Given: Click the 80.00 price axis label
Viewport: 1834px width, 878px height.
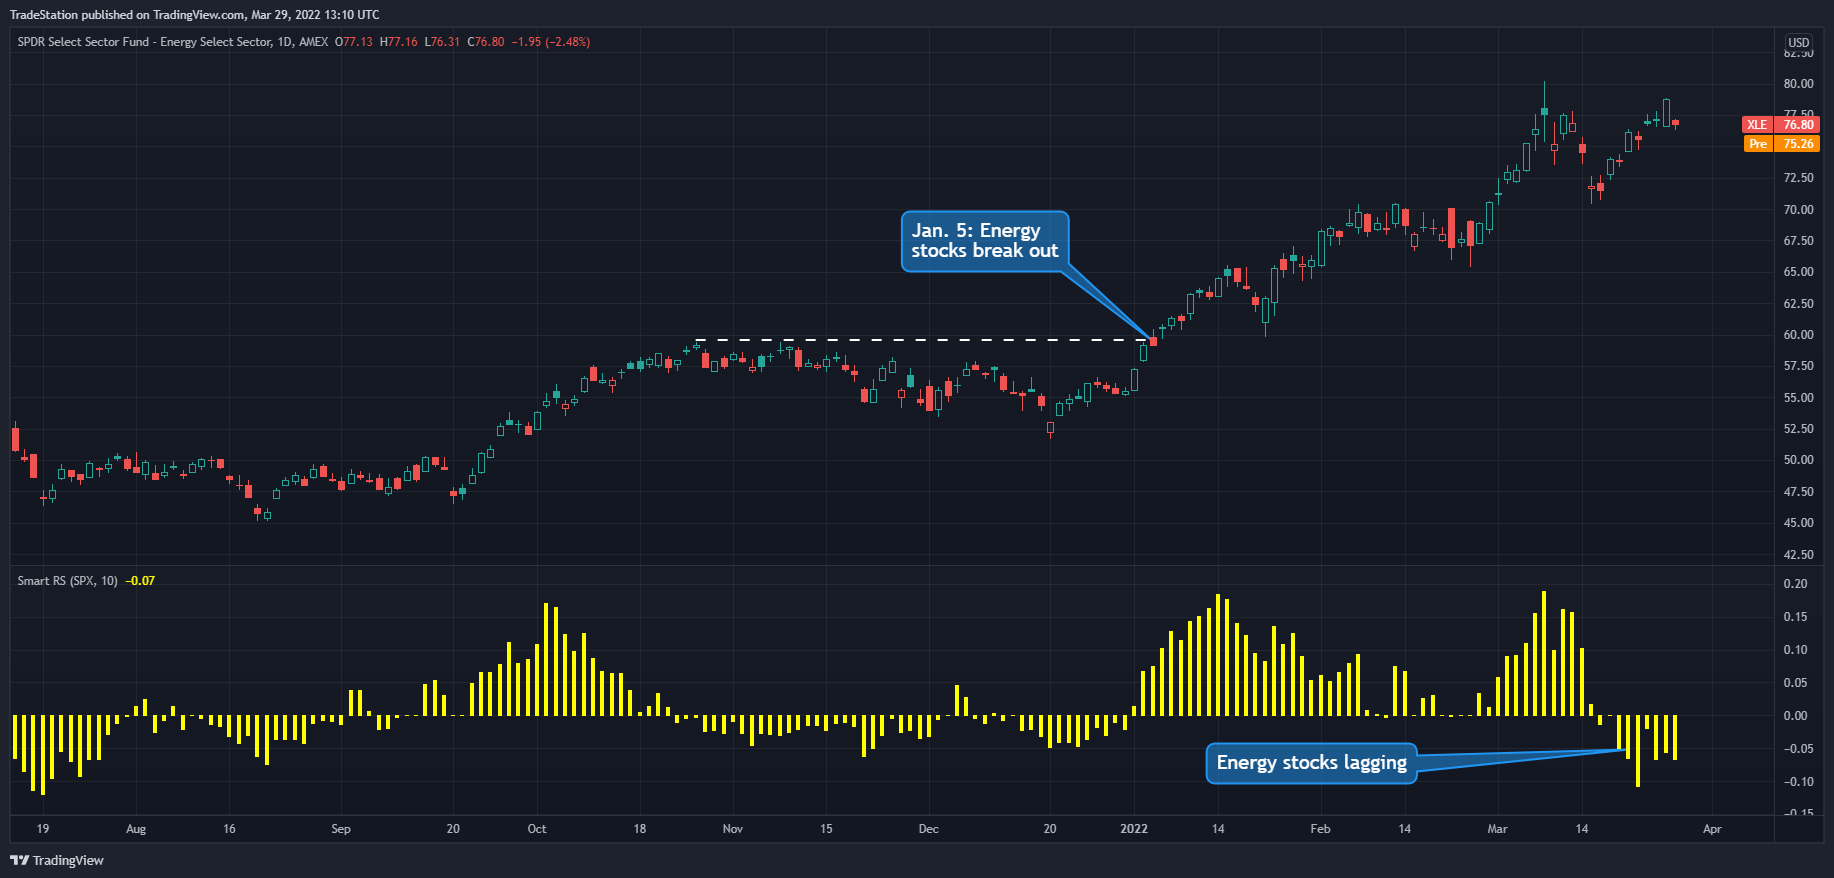Looking at the screenshot, I should tap(1798, 84).
